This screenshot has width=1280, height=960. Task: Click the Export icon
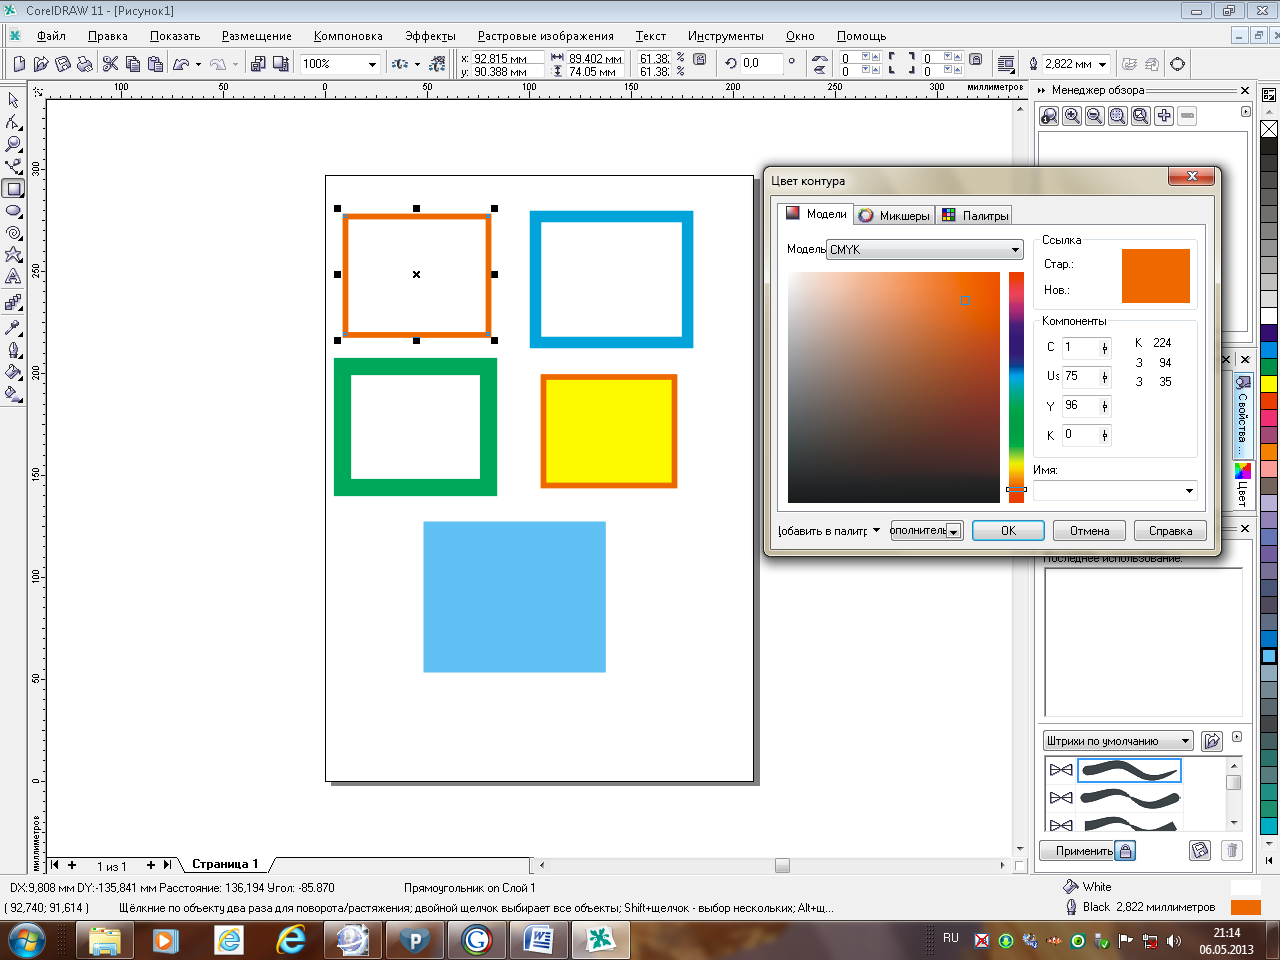pyautogui.click(x=279, y=64)
